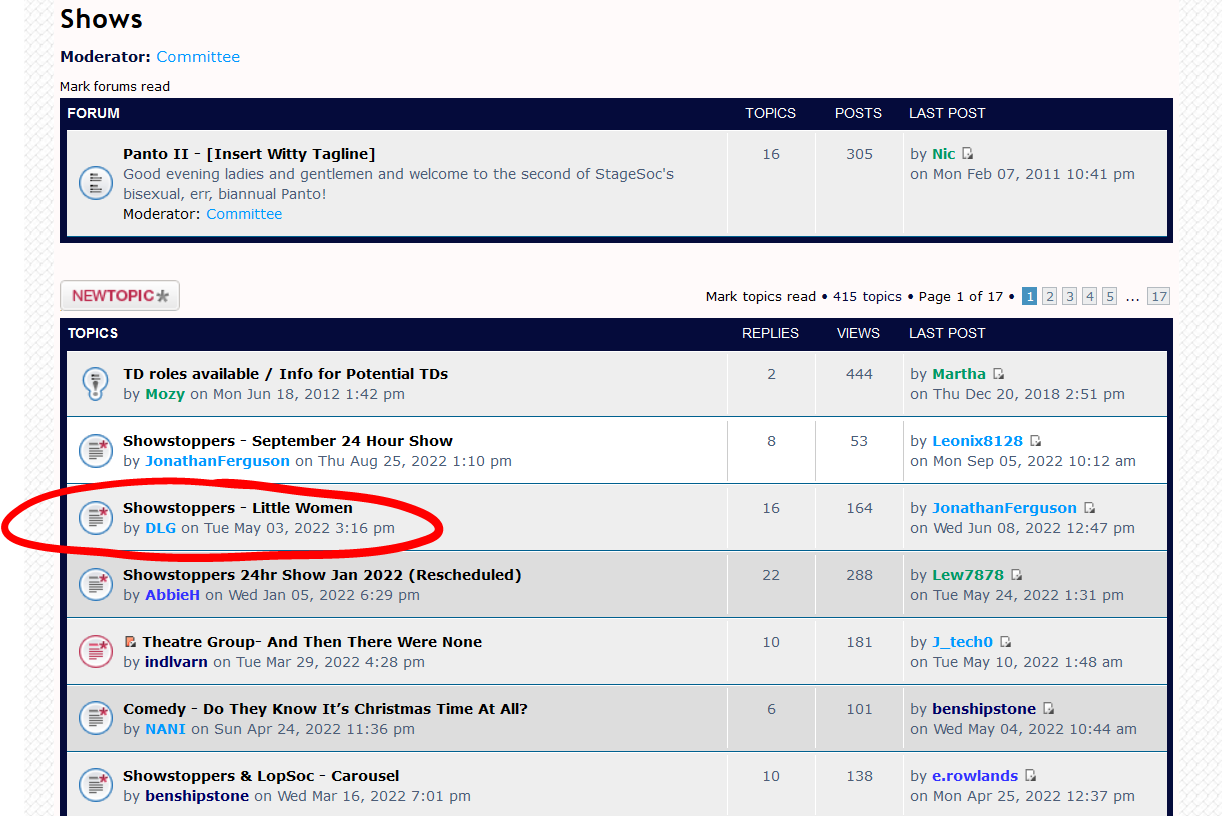
Task: Click latest post icon beside benshipstone in Last Post column
Action: click(x=1048, y=709)
